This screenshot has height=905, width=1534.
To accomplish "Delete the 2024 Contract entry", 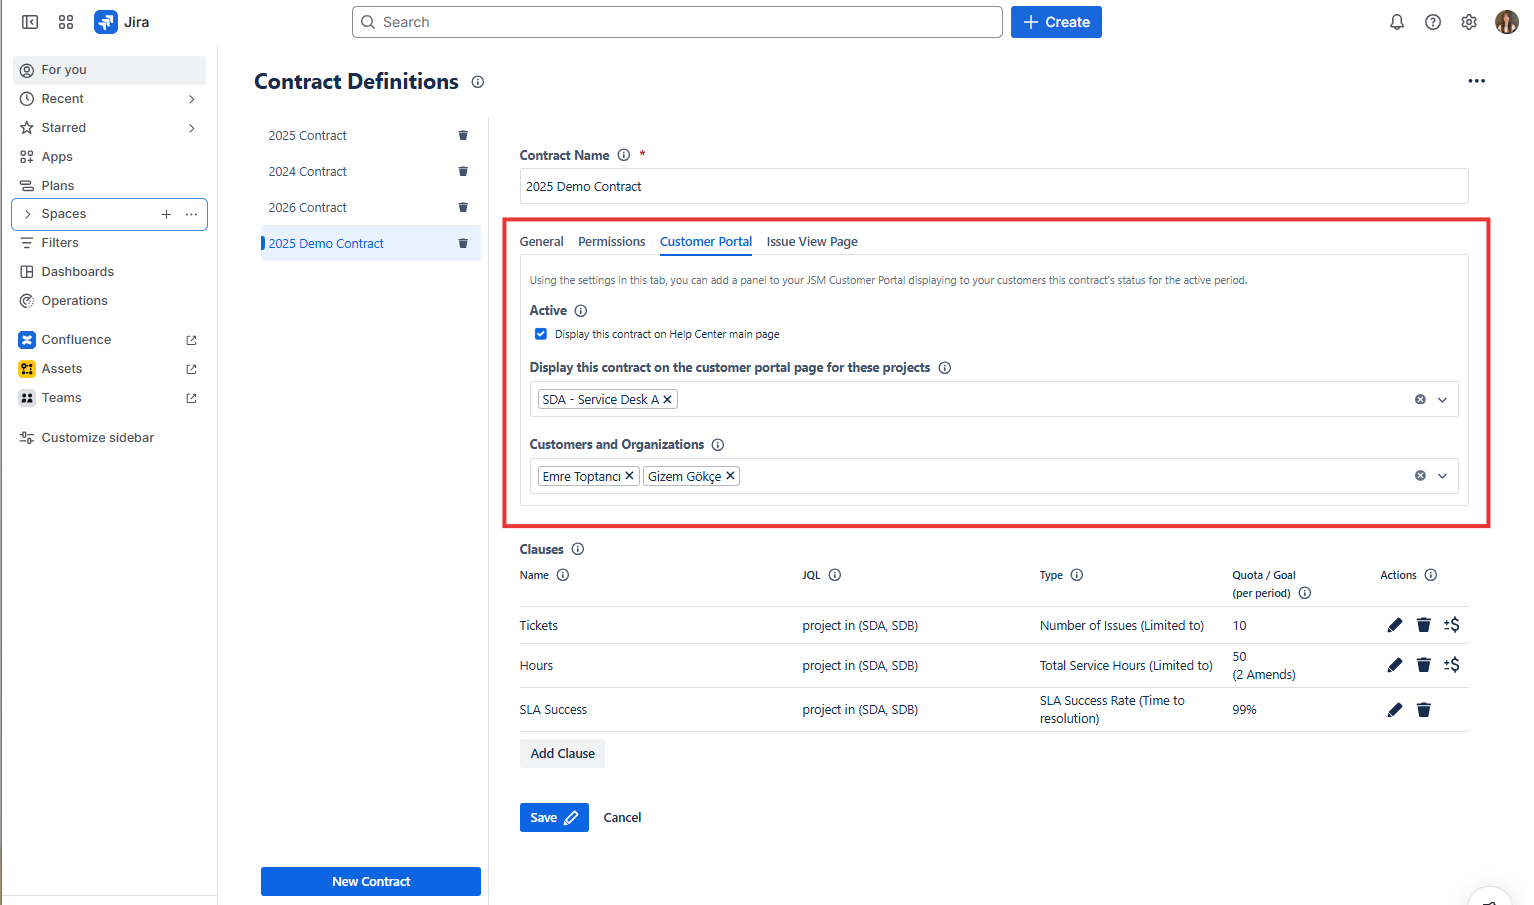I will pyautogui.click(x=463, y=172).
